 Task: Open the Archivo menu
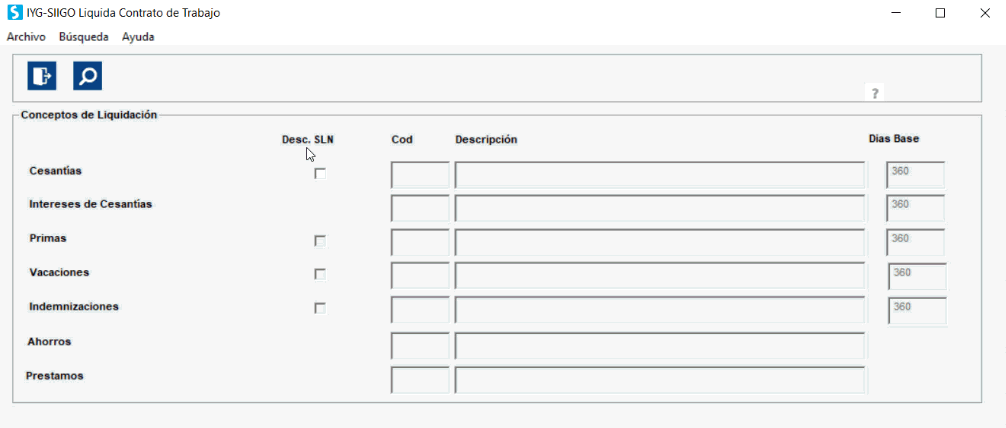pyautogui.click(x=26, y=37)
